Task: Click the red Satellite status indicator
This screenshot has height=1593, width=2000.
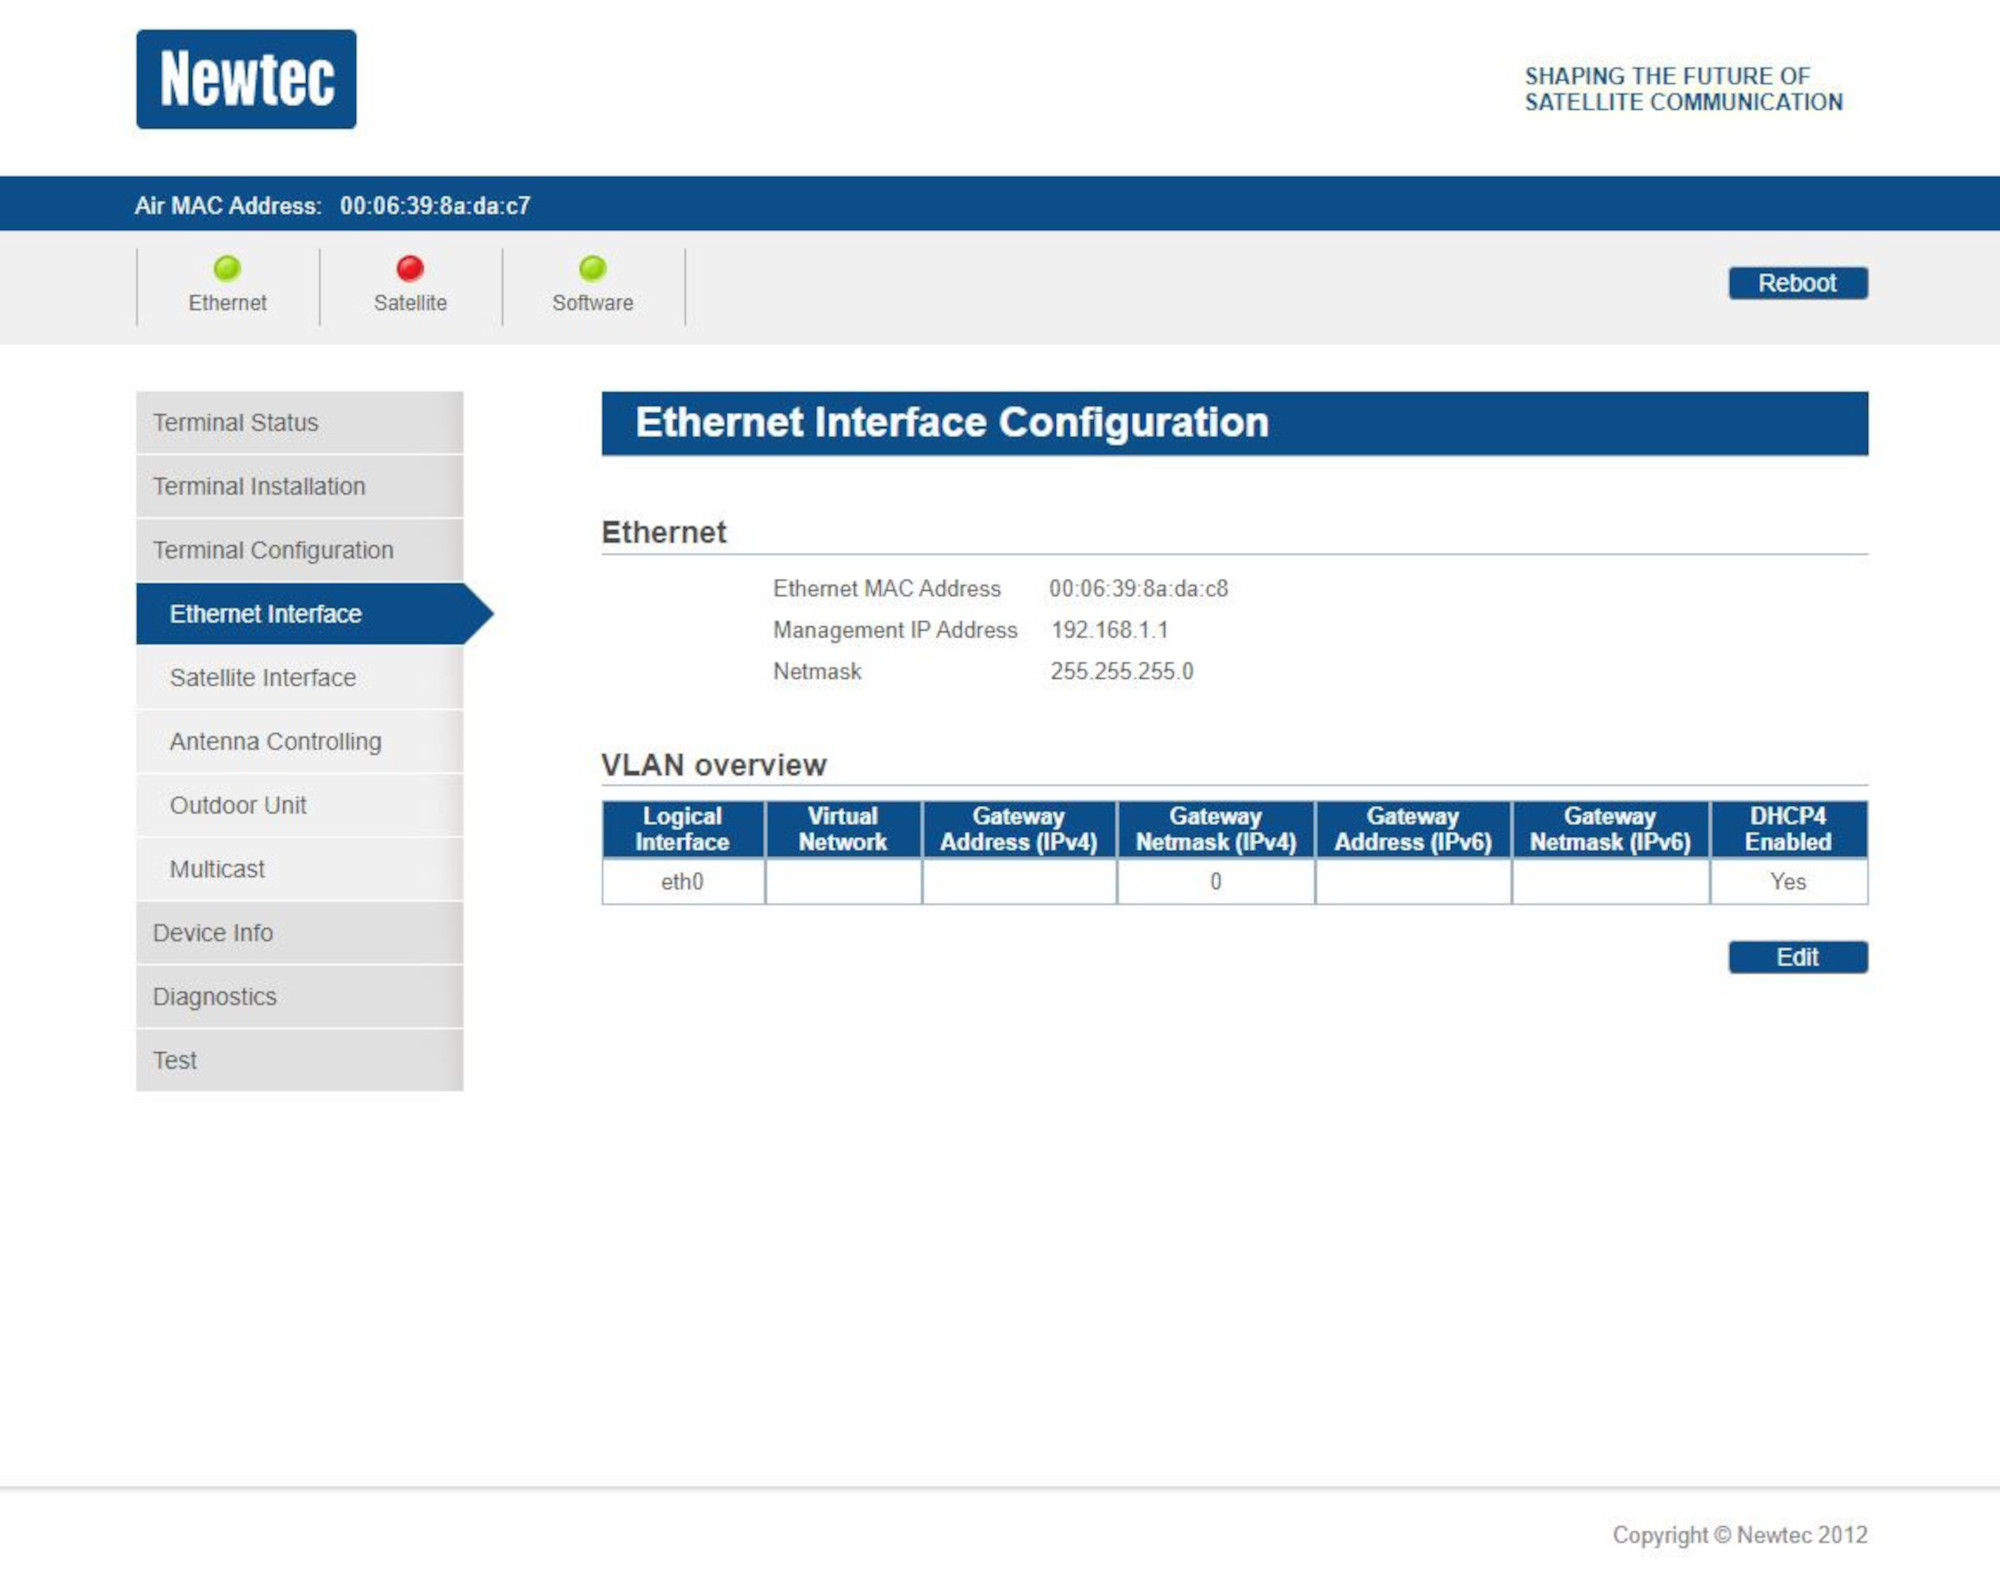Action: tap(409, 267)
